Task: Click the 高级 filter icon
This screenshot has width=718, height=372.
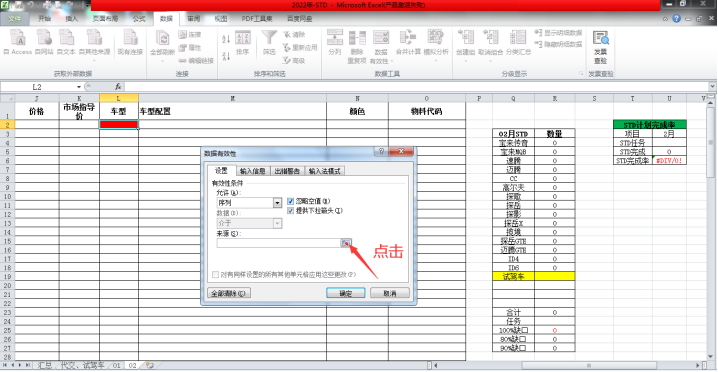Action: pos(287,60)
